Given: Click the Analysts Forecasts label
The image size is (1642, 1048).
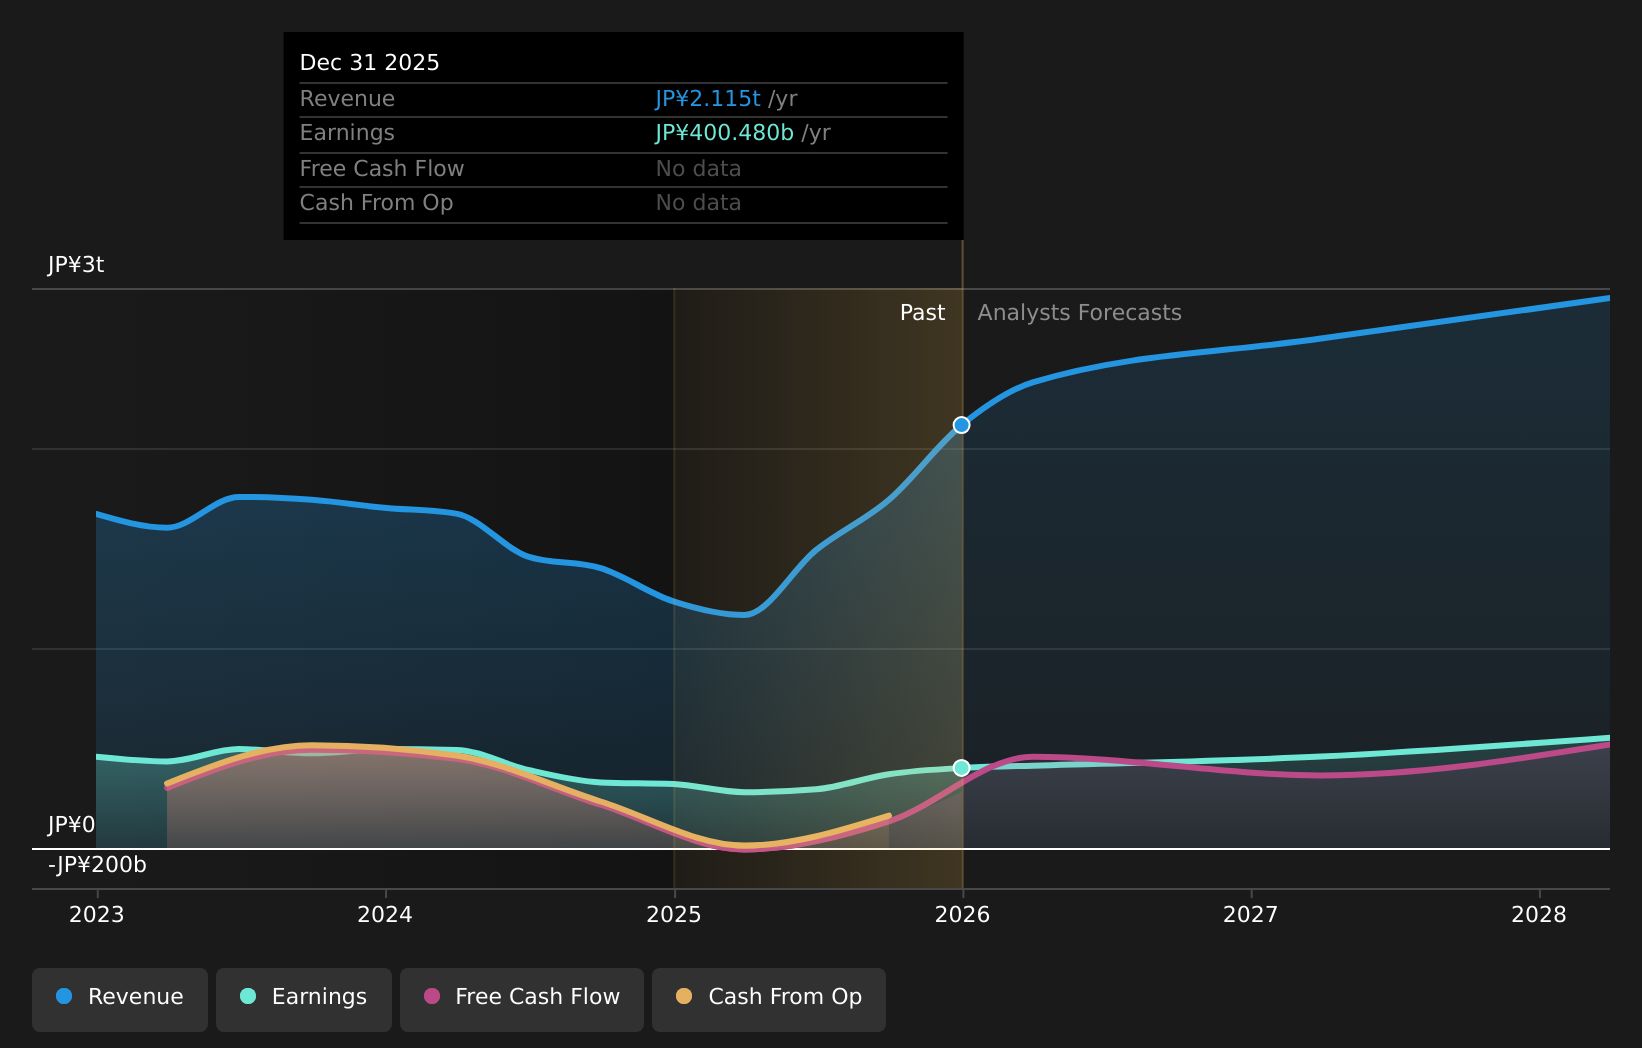Looking at the screenshot, I should pyautogui.click(x=1079, y=313).
